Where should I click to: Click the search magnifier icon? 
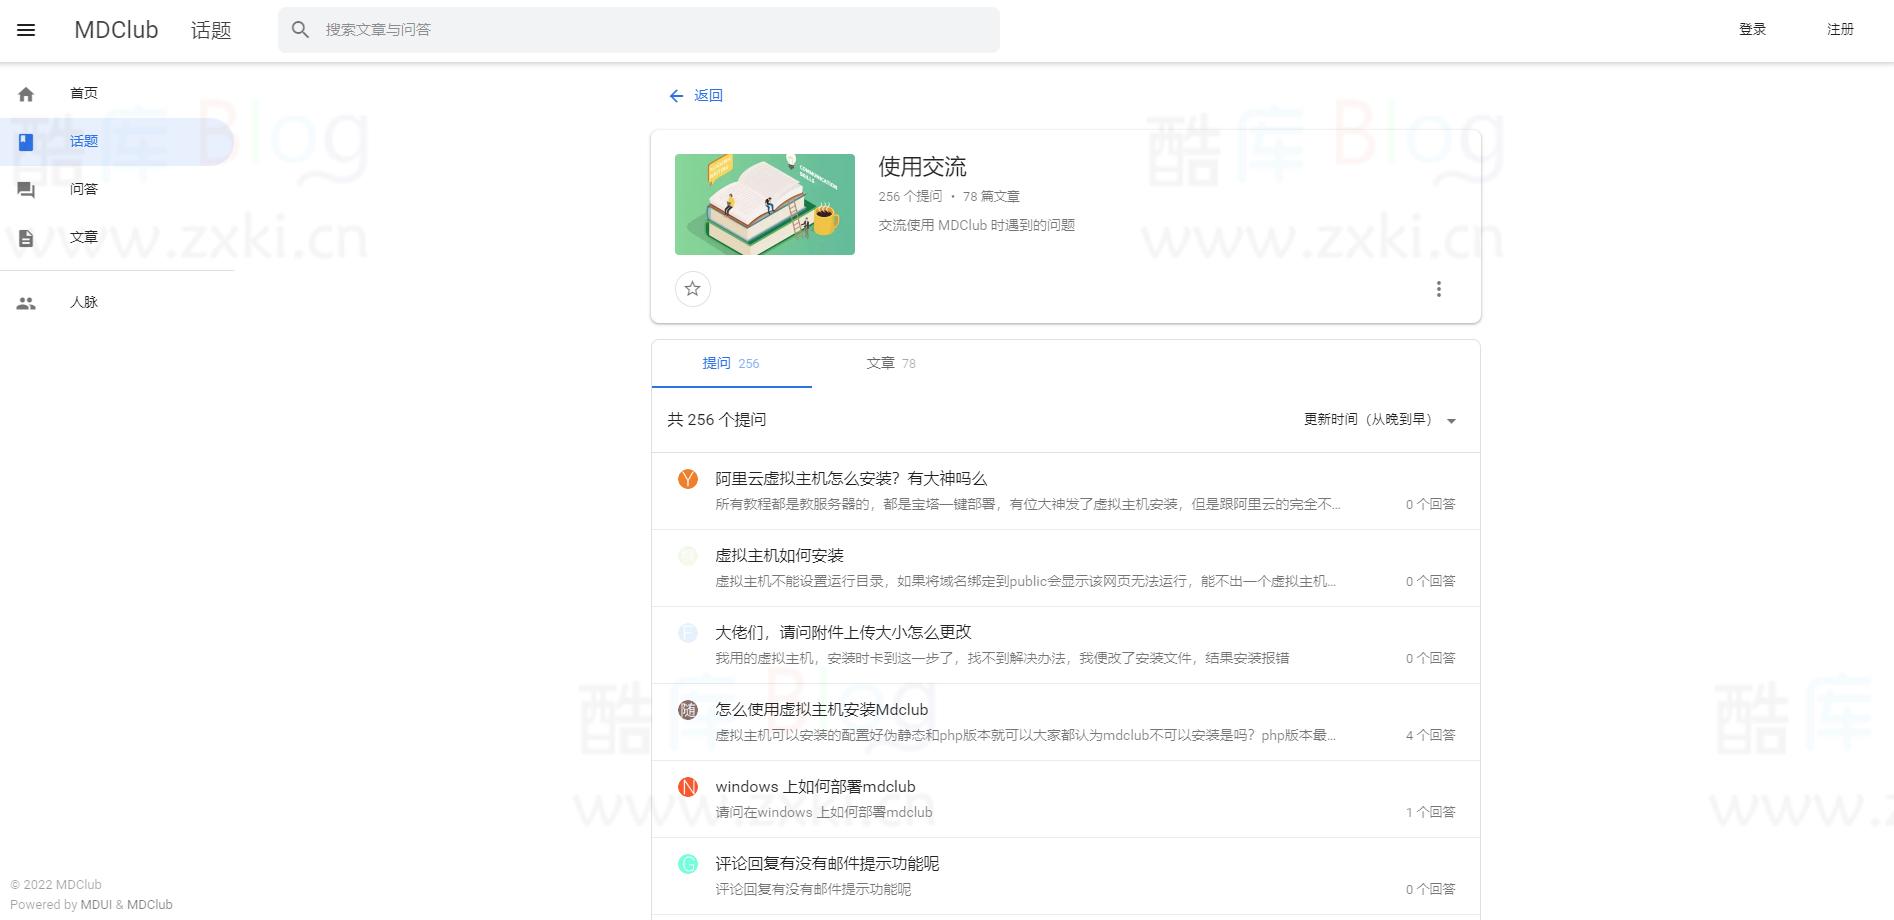[x=300, y=29]
